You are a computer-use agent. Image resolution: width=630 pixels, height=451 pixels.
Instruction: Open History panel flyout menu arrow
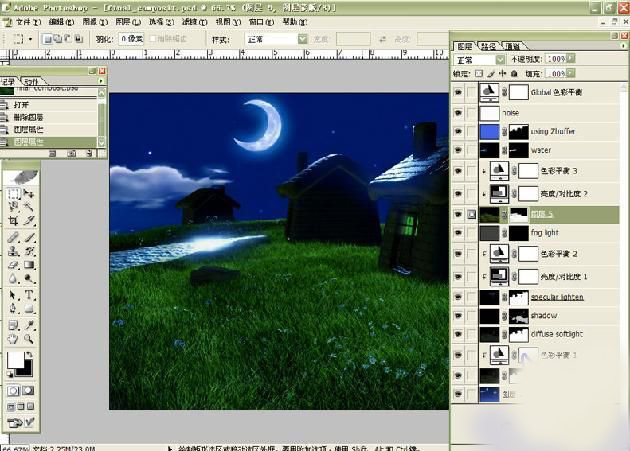tap(100, 81)
